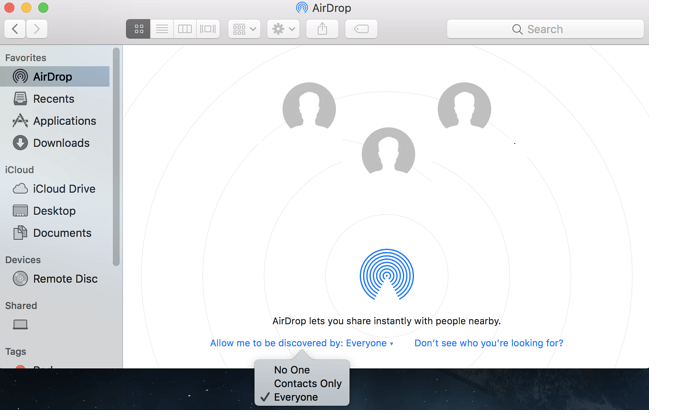This screenshot has width=682, height=416.
Task: Open 'Allow me to be discovered by' dropdown
Action: point(302,343)
